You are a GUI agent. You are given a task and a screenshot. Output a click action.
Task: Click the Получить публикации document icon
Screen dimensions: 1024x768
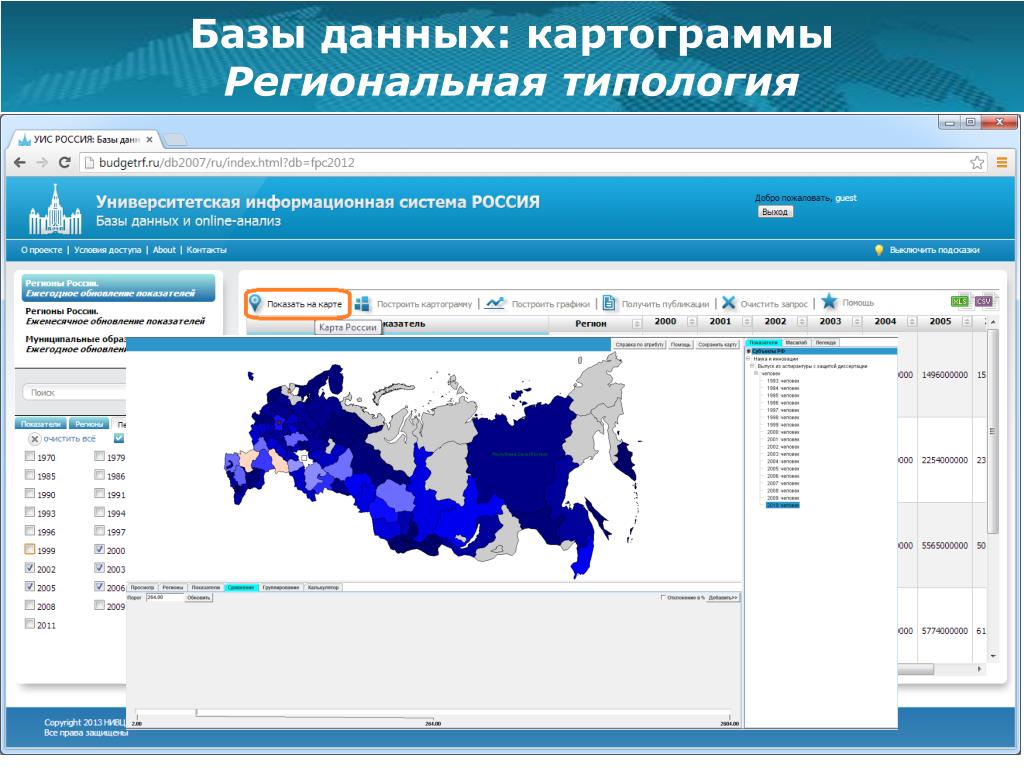click(609, 303)
